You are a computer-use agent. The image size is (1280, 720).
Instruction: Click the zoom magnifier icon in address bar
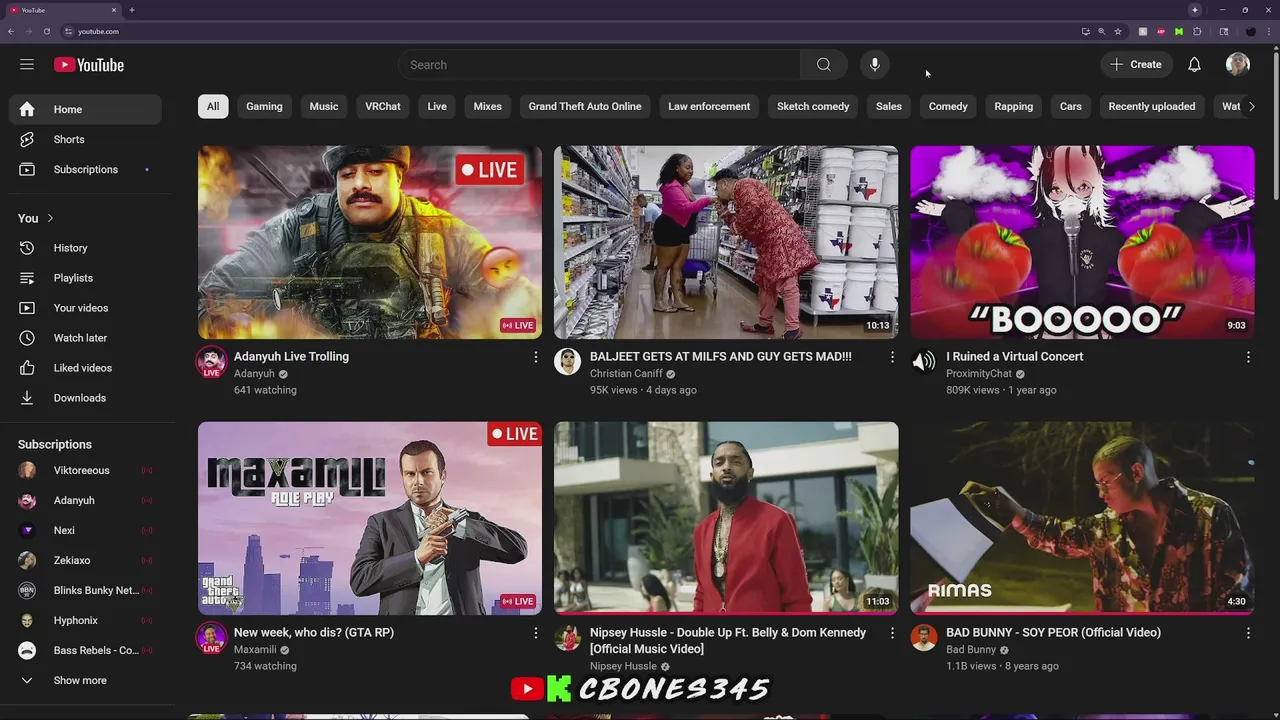pos(1102,32)
